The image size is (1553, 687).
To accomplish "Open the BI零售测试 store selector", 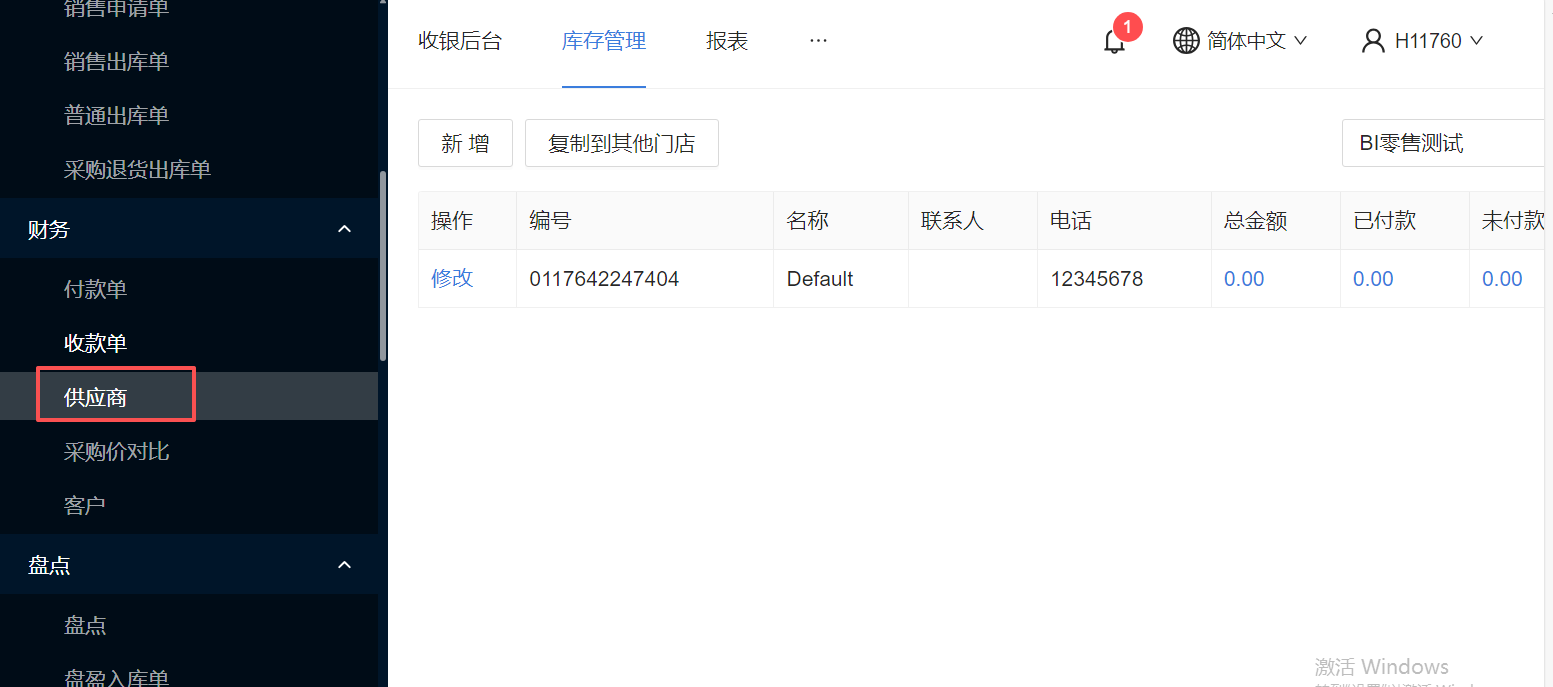I will pos(1445,143).
